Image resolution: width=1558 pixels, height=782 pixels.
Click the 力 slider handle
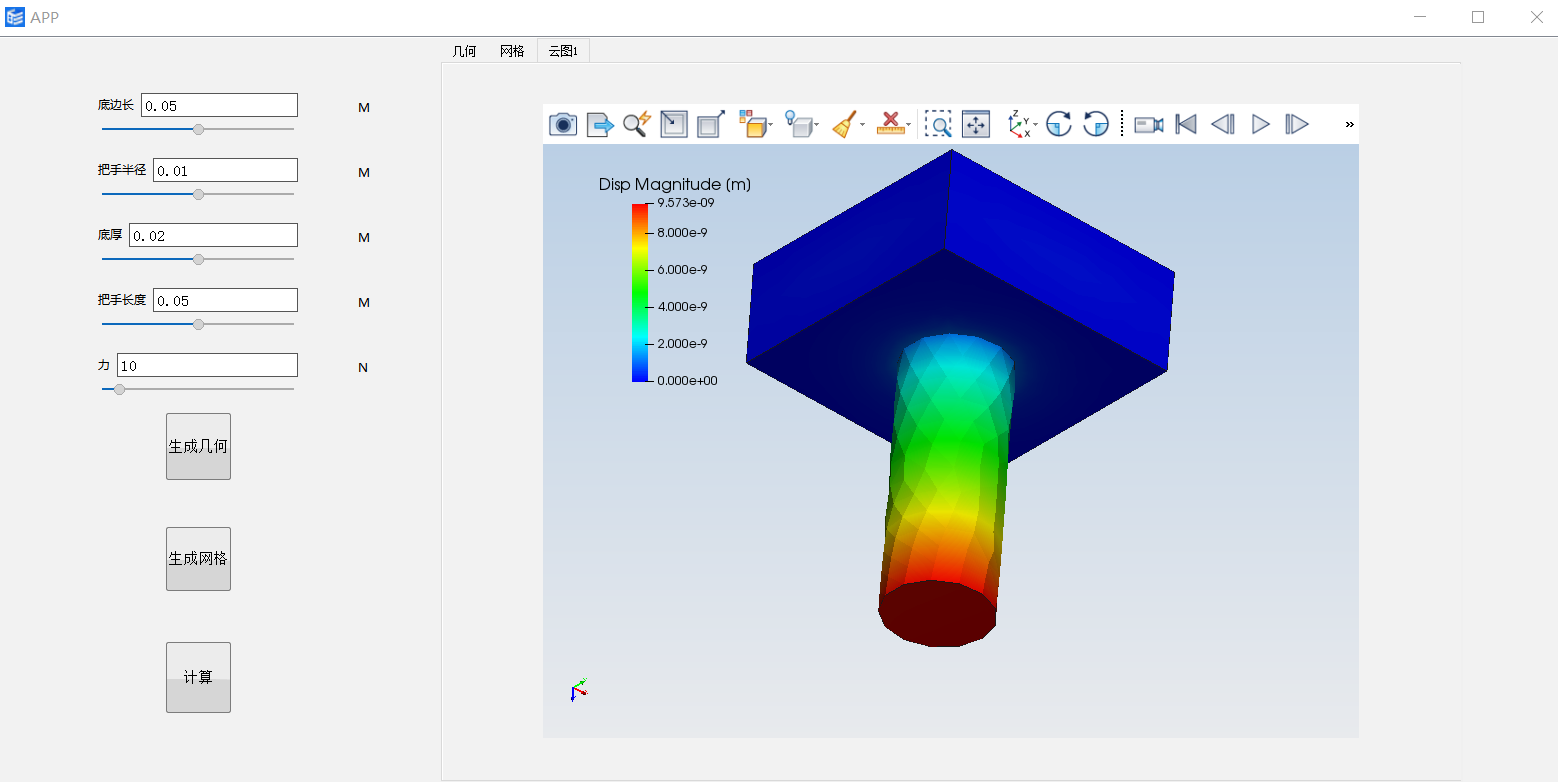point(120,389)
